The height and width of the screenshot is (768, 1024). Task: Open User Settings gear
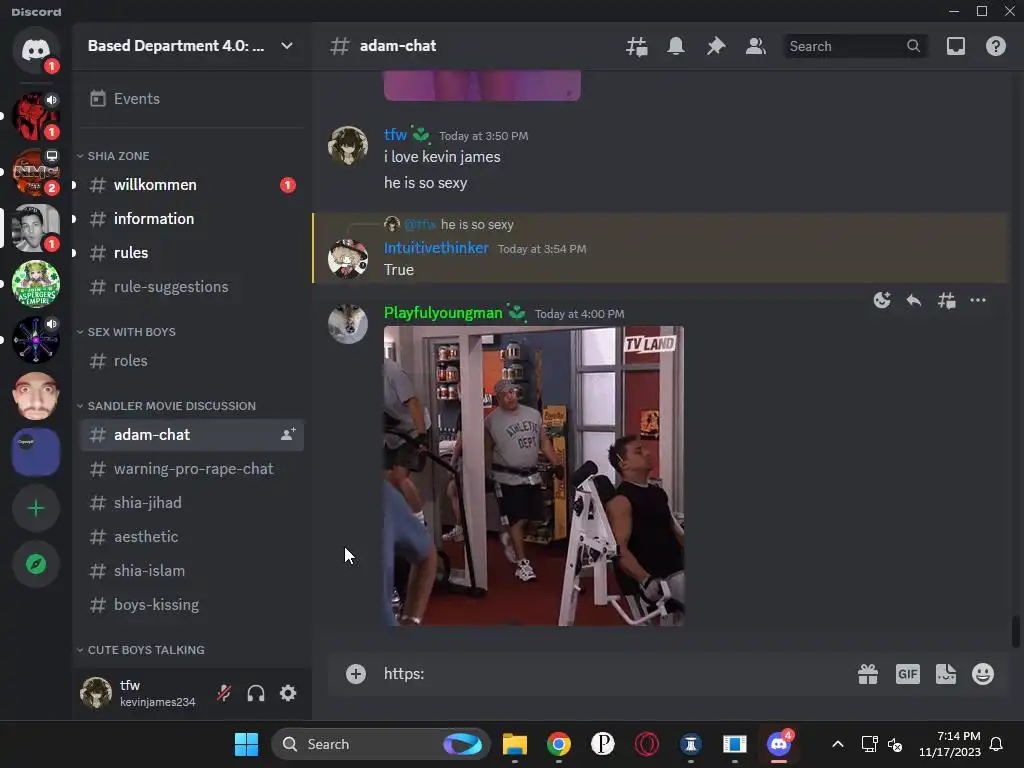point(288,693)
